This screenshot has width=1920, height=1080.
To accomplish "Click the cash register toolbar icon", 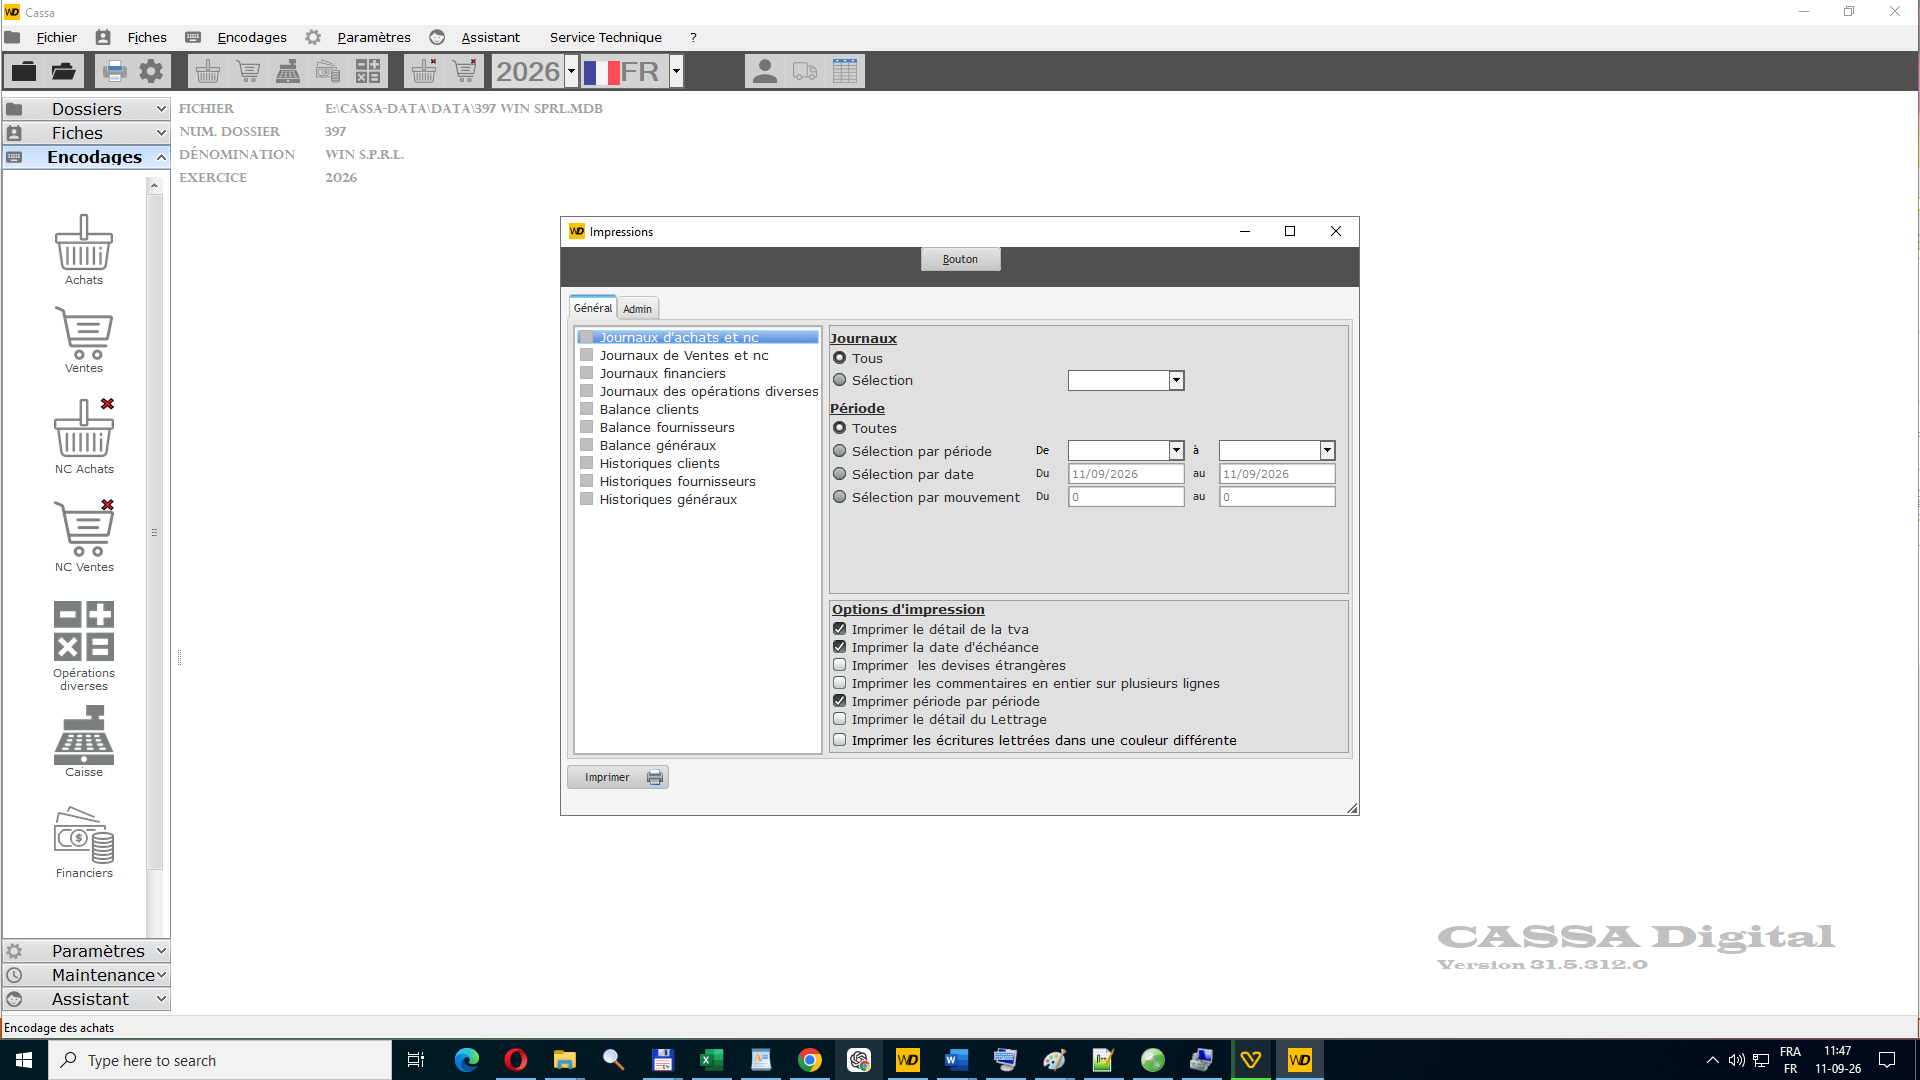I will (288, 71).
